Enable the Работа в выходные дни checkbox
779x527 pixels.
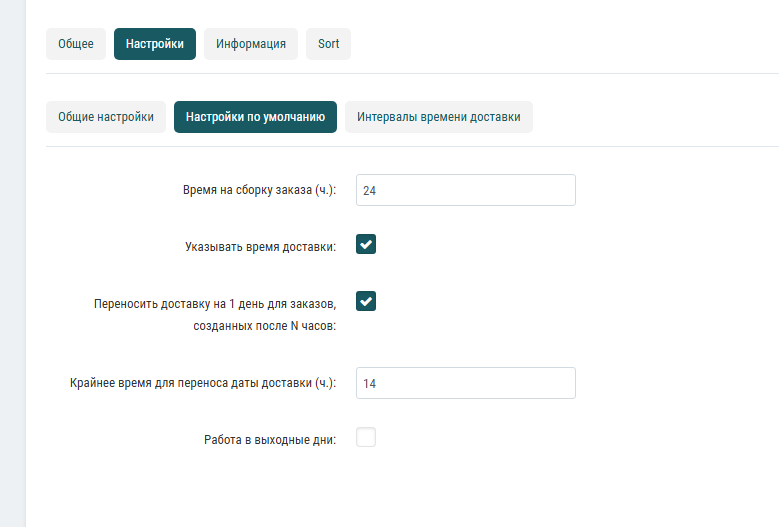click(x=366, y=437)
